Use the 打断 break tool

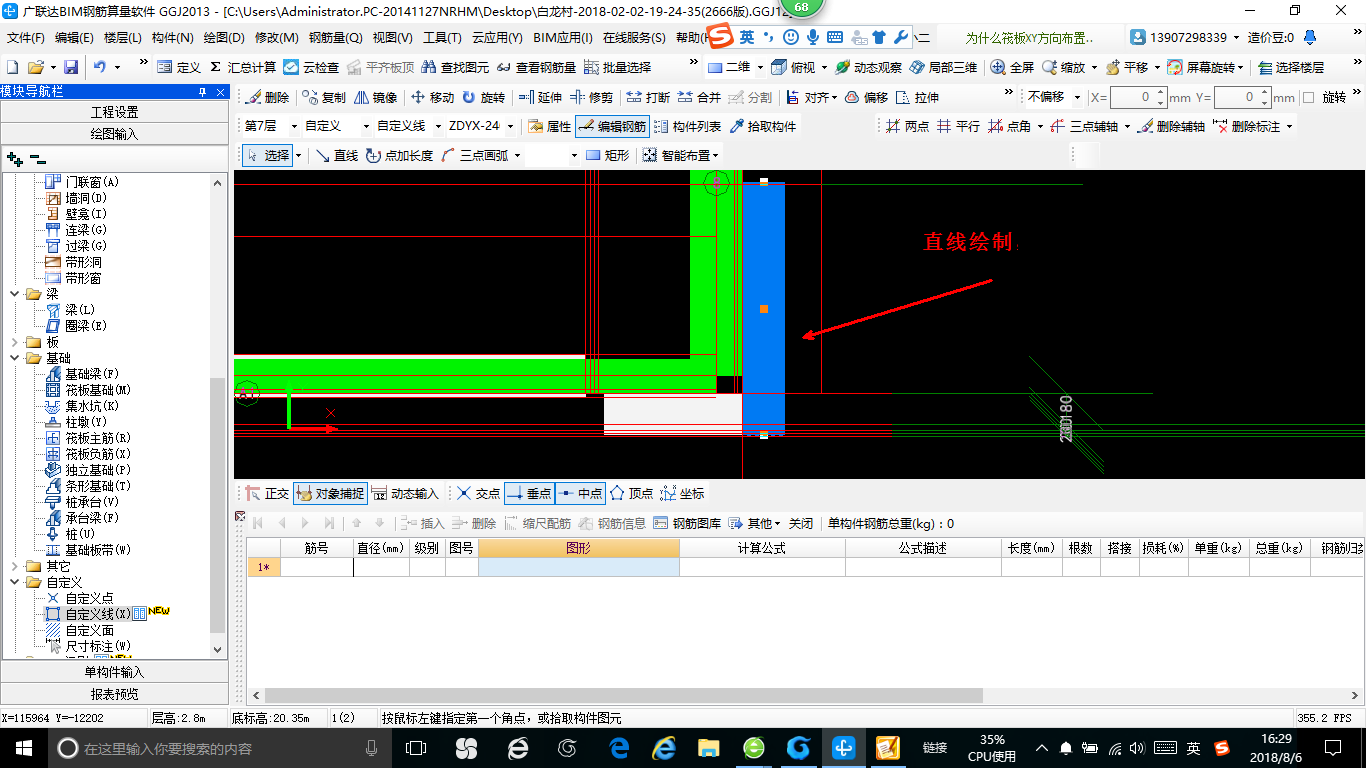[648, 97]
